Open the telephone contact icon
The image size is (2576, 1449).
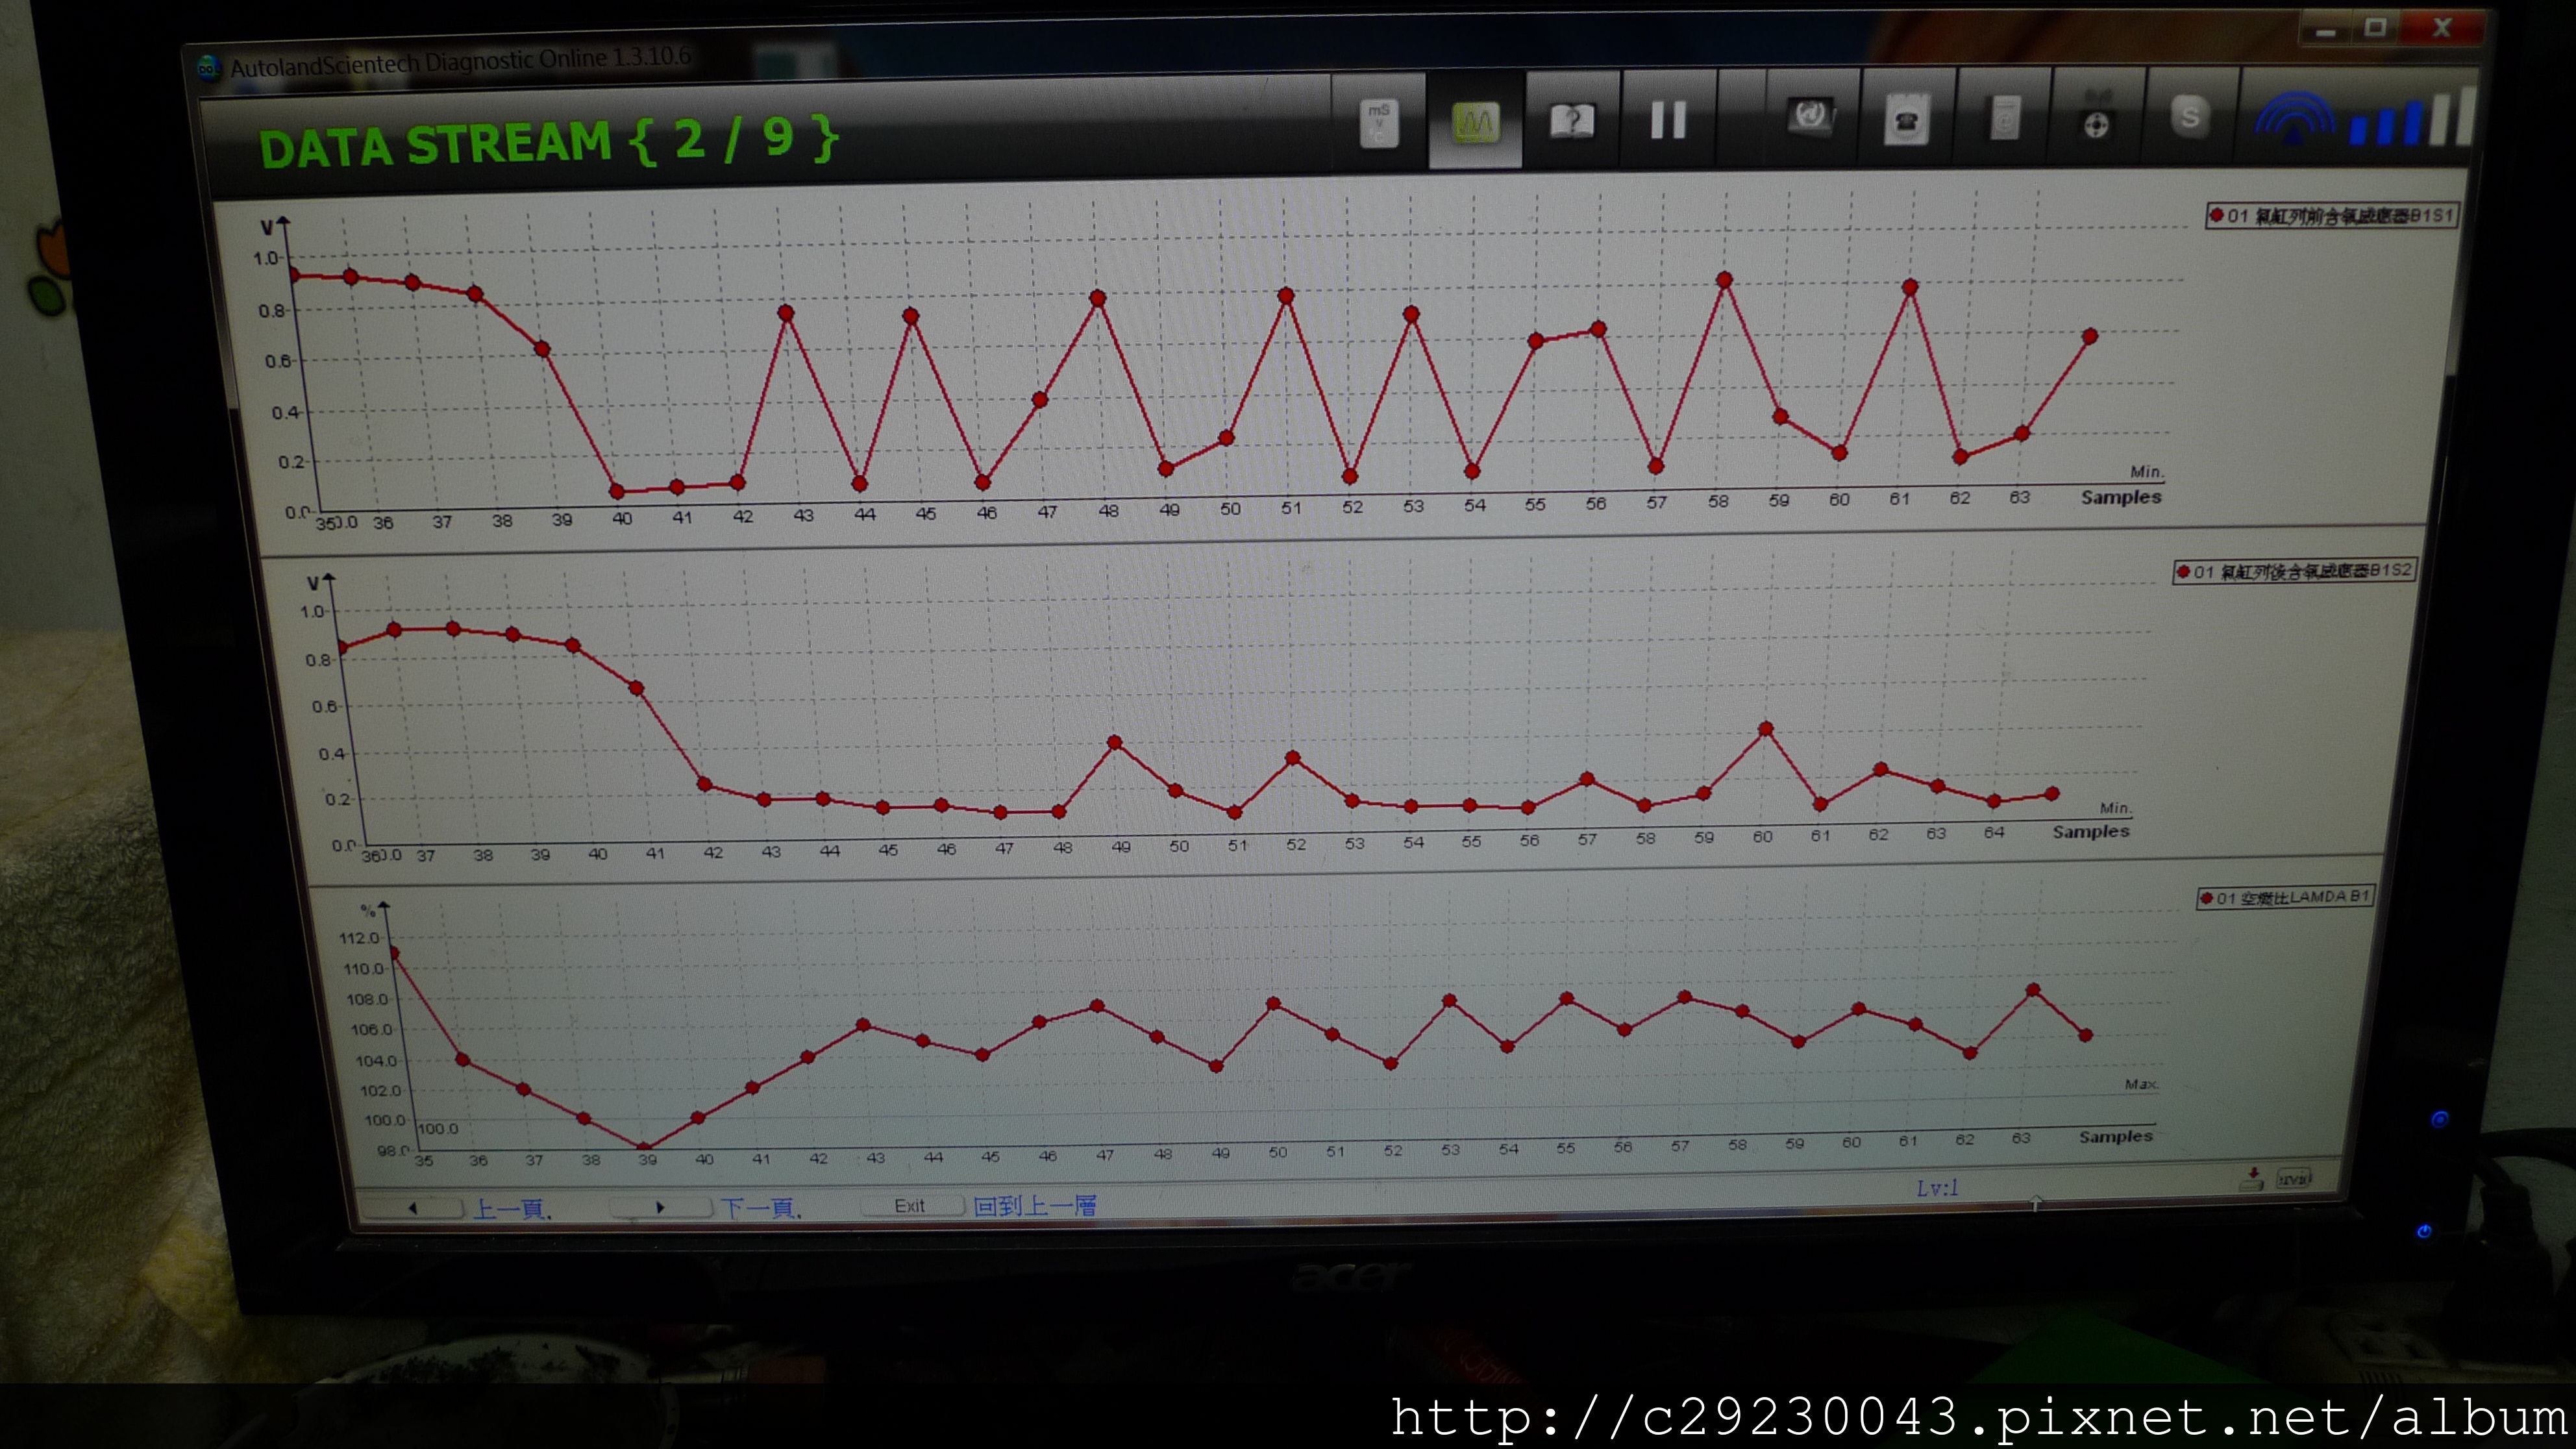pyautogui.click(x=1906, y=121)
